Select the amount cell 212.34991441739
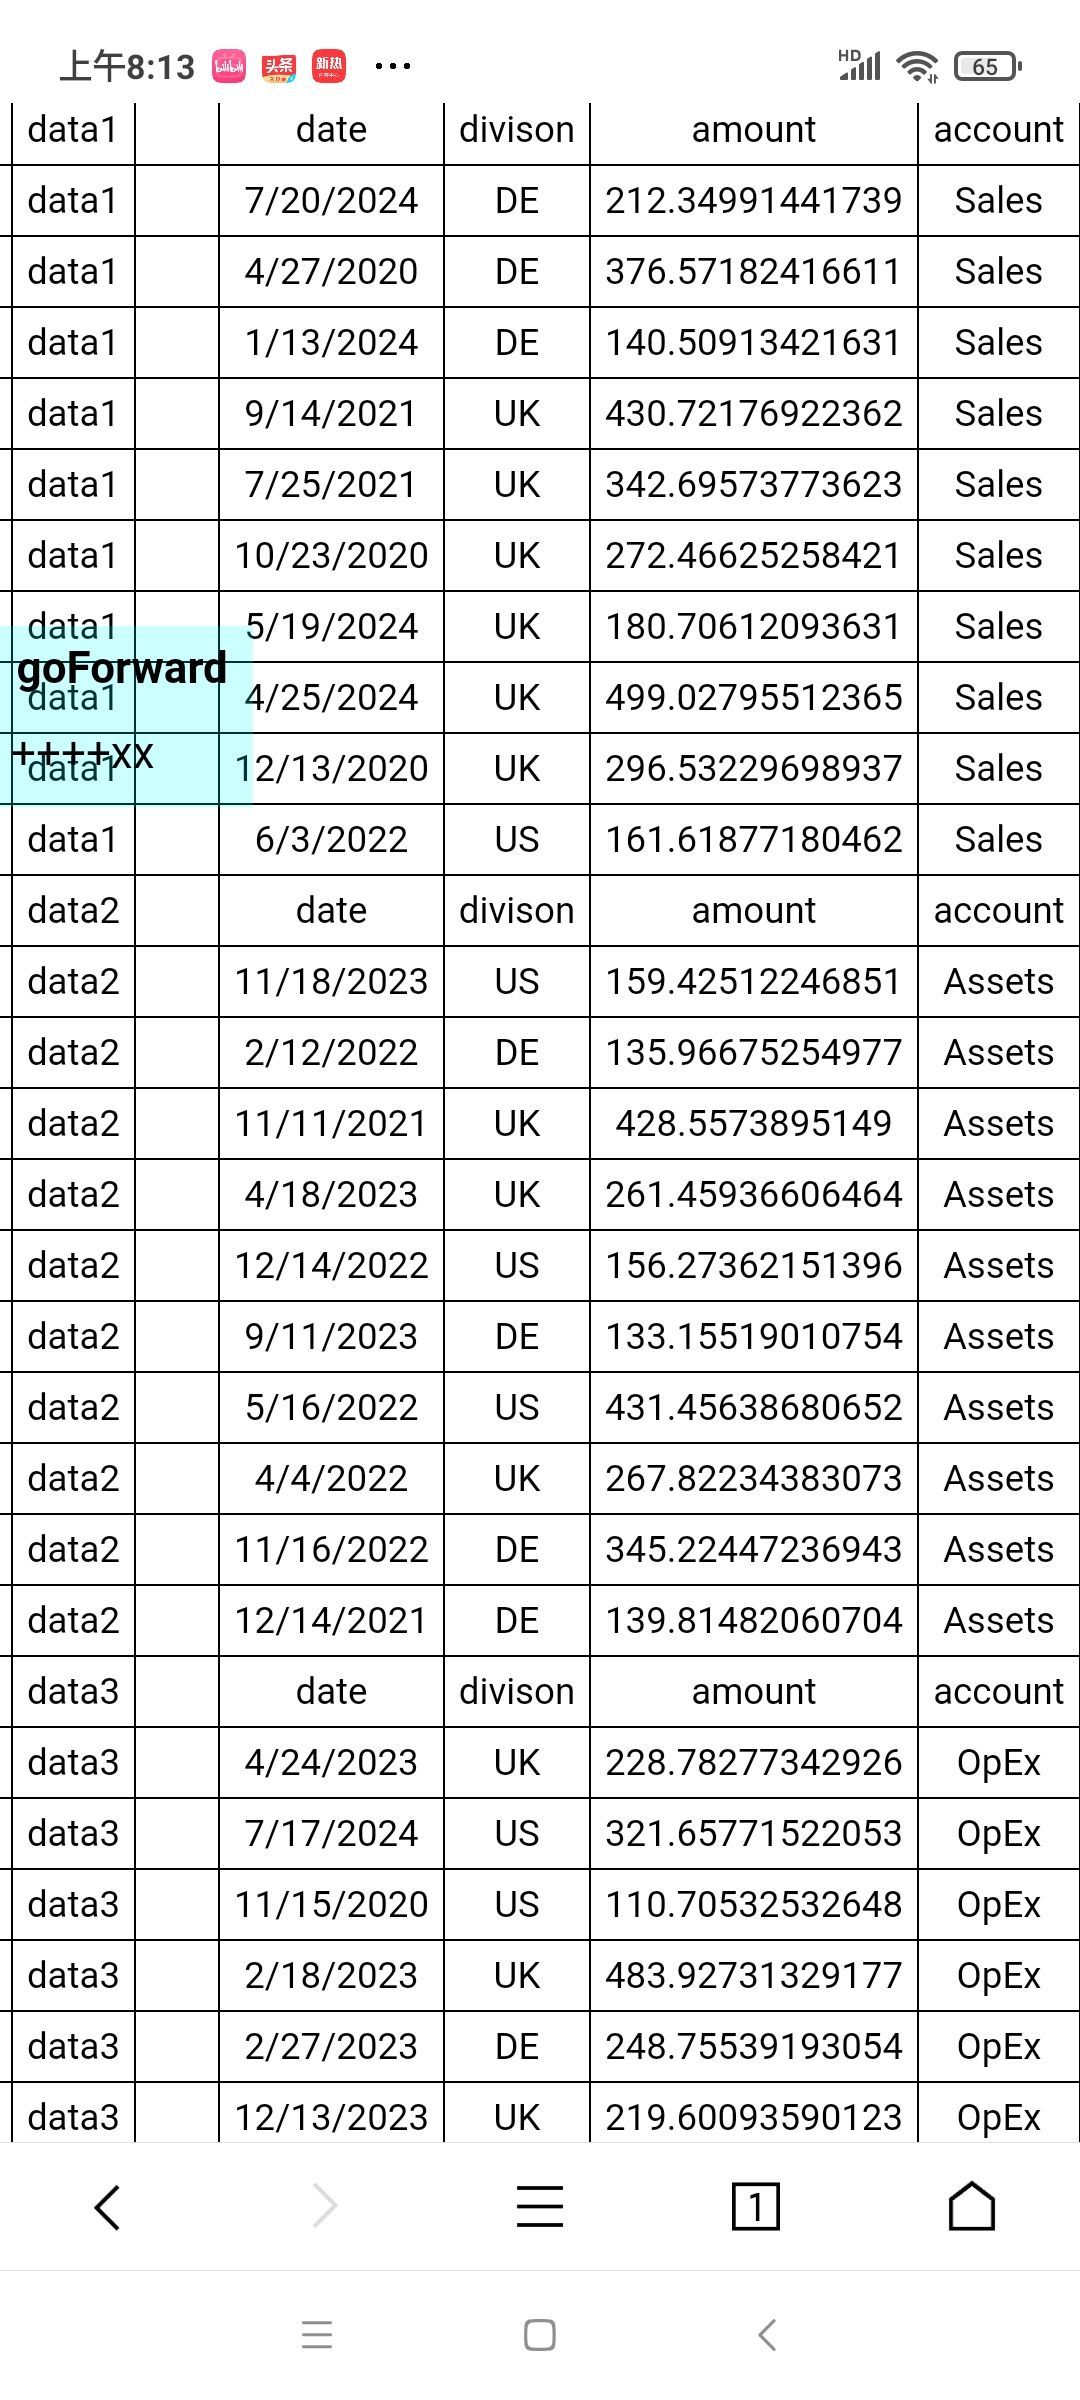The height and width of the screenshot is (2400, 1080). pos(754,201)
